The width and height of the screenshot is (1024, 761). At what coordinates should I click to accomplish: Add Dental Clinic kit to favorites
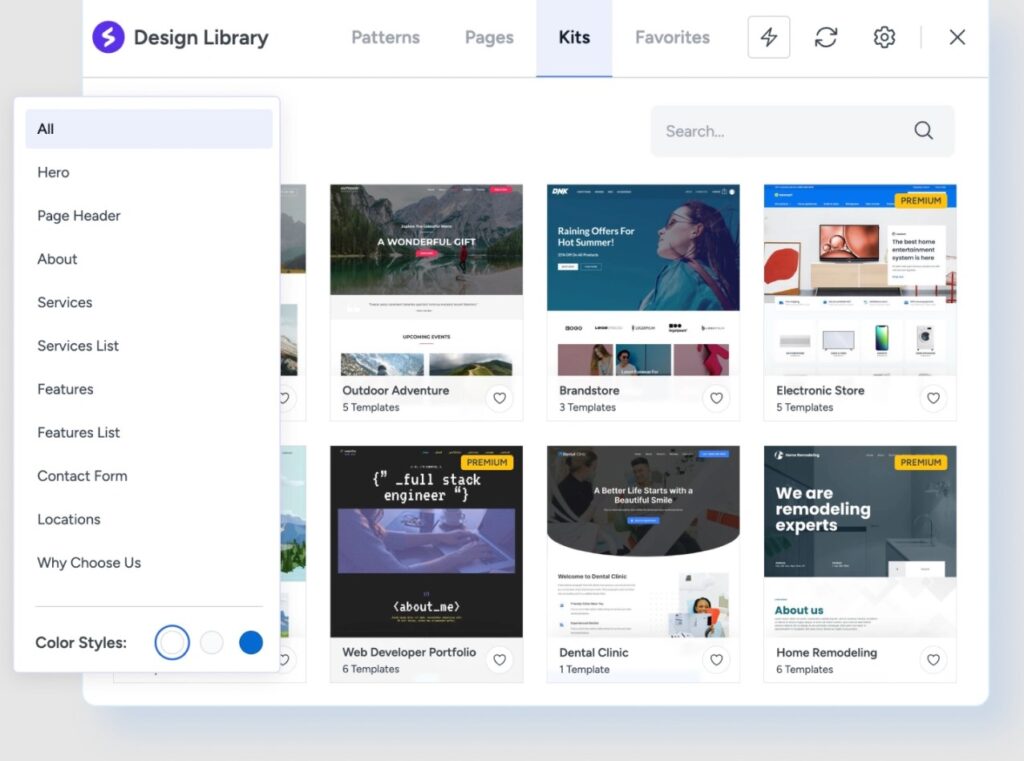[x=716, y=660]
